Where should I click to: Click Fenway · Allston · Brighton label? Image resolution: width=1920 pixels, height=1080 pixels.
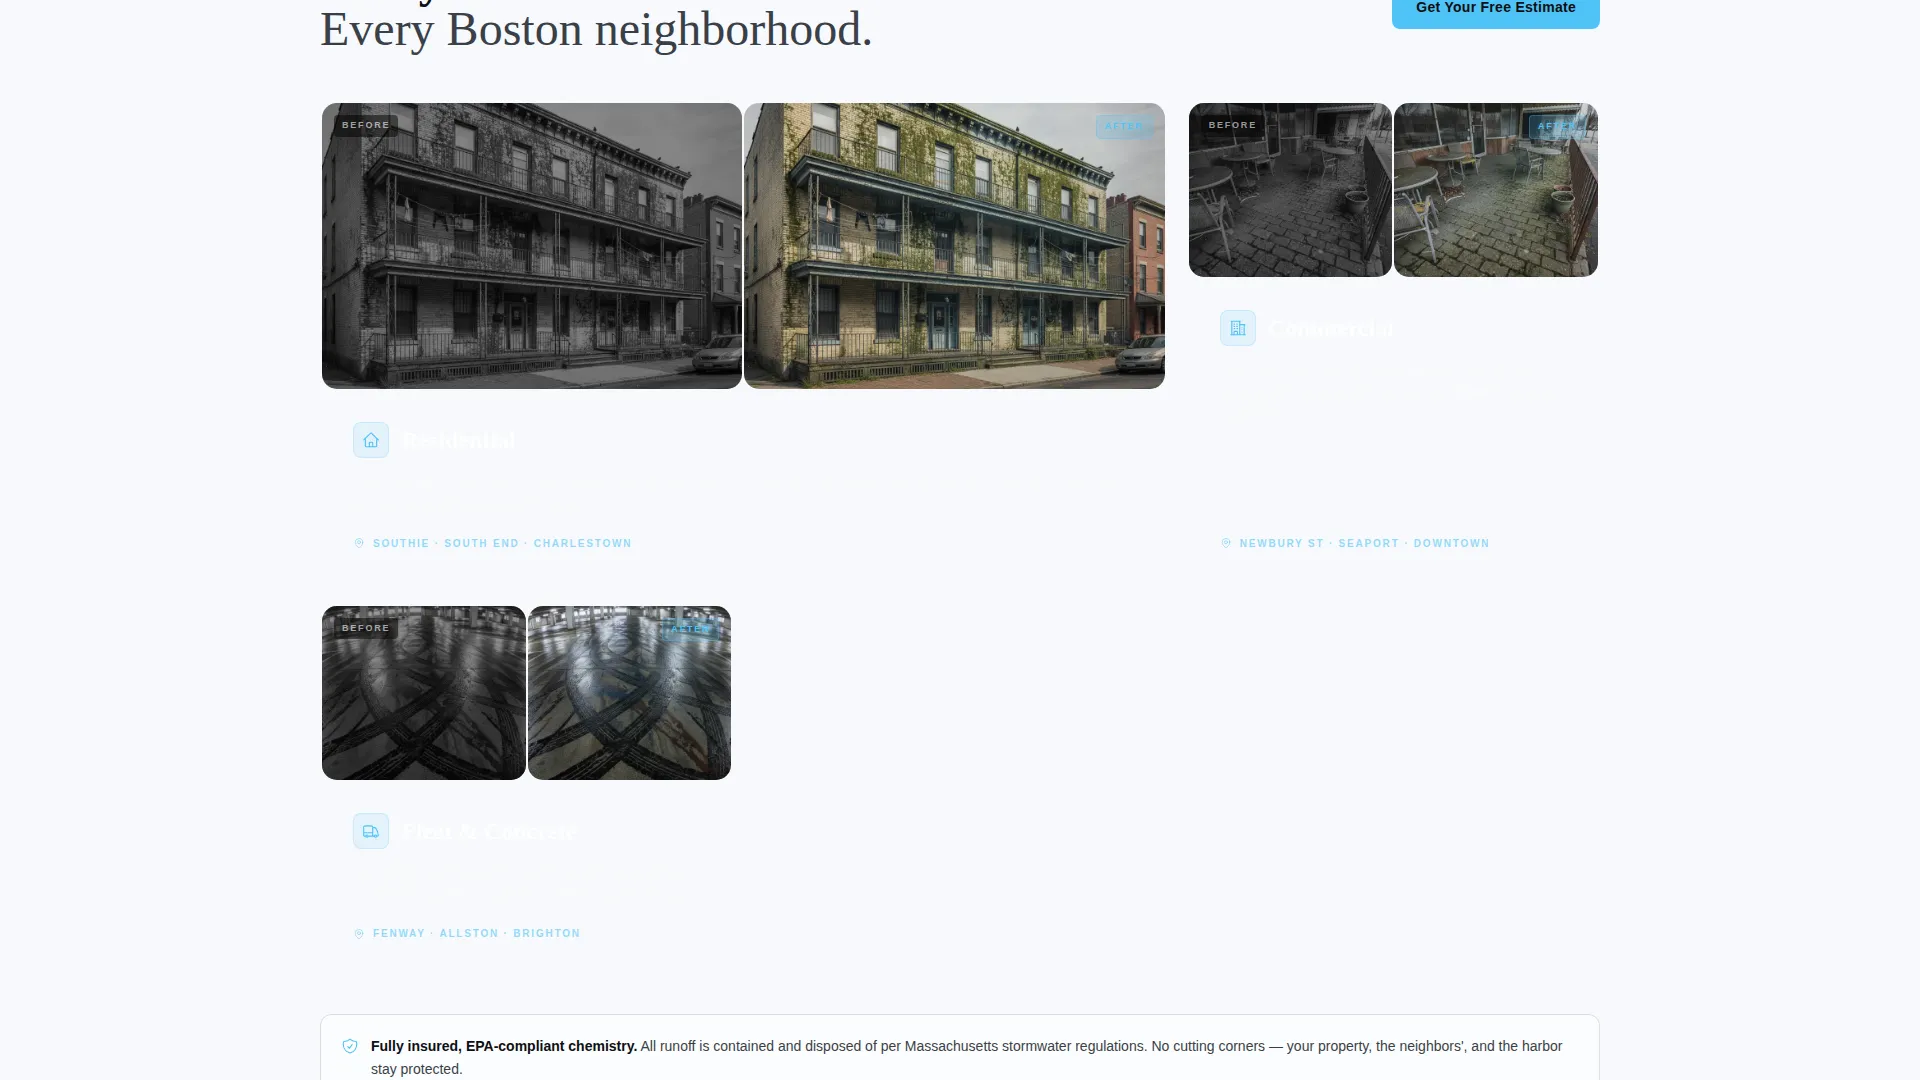coord(476,933)
